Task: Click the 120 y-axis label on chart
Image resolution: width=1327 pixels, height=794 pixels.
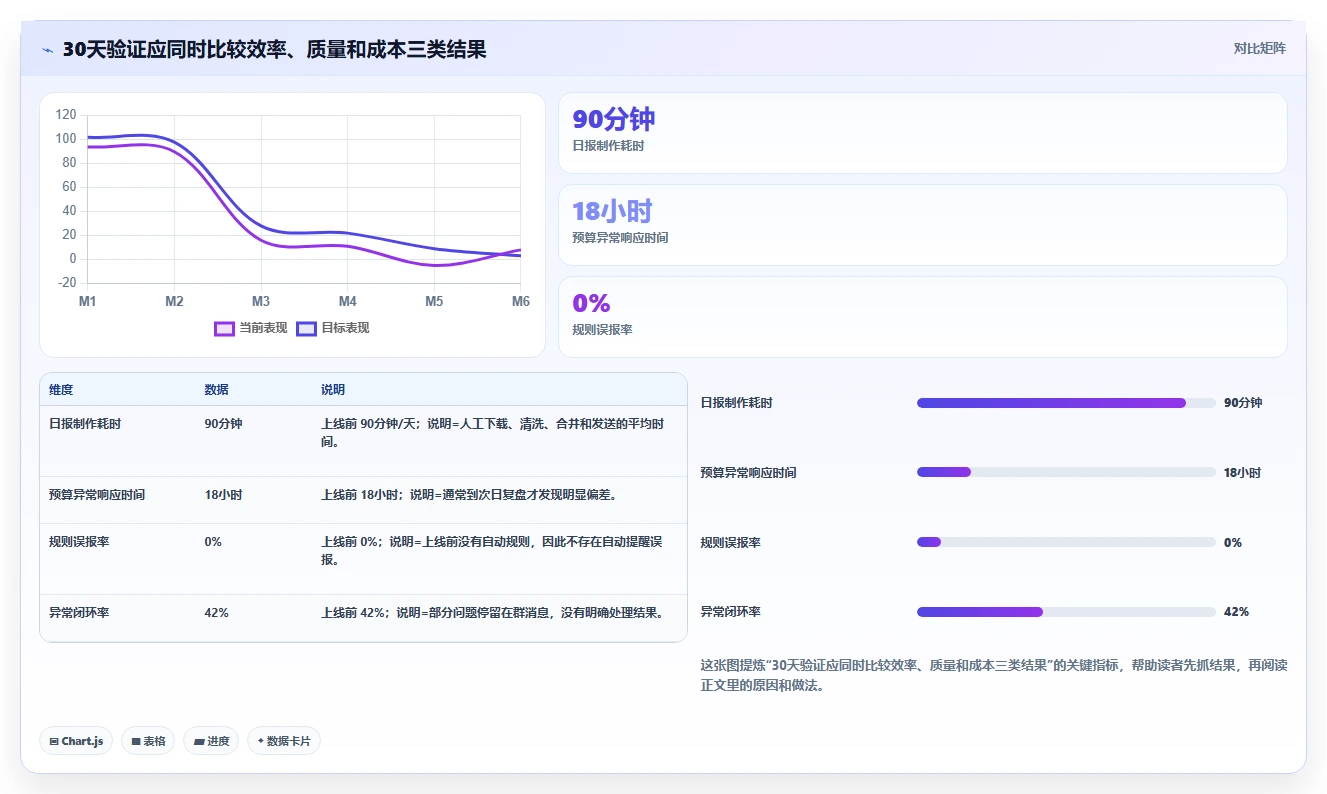Action: [66, 115]
